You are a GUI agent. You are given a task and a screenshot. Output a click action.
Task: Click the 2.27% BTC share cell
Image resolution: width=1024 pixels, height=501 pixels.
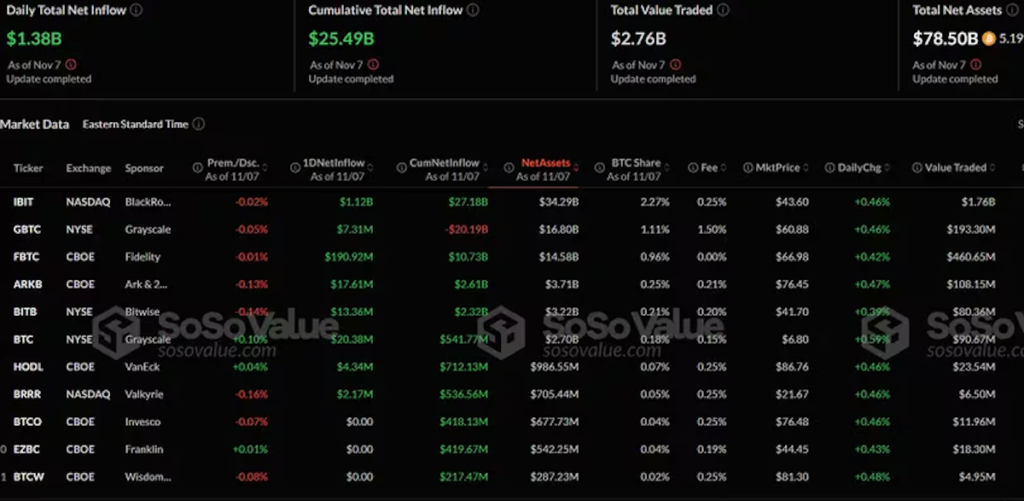pyautogui.click(x=654, y=202)
